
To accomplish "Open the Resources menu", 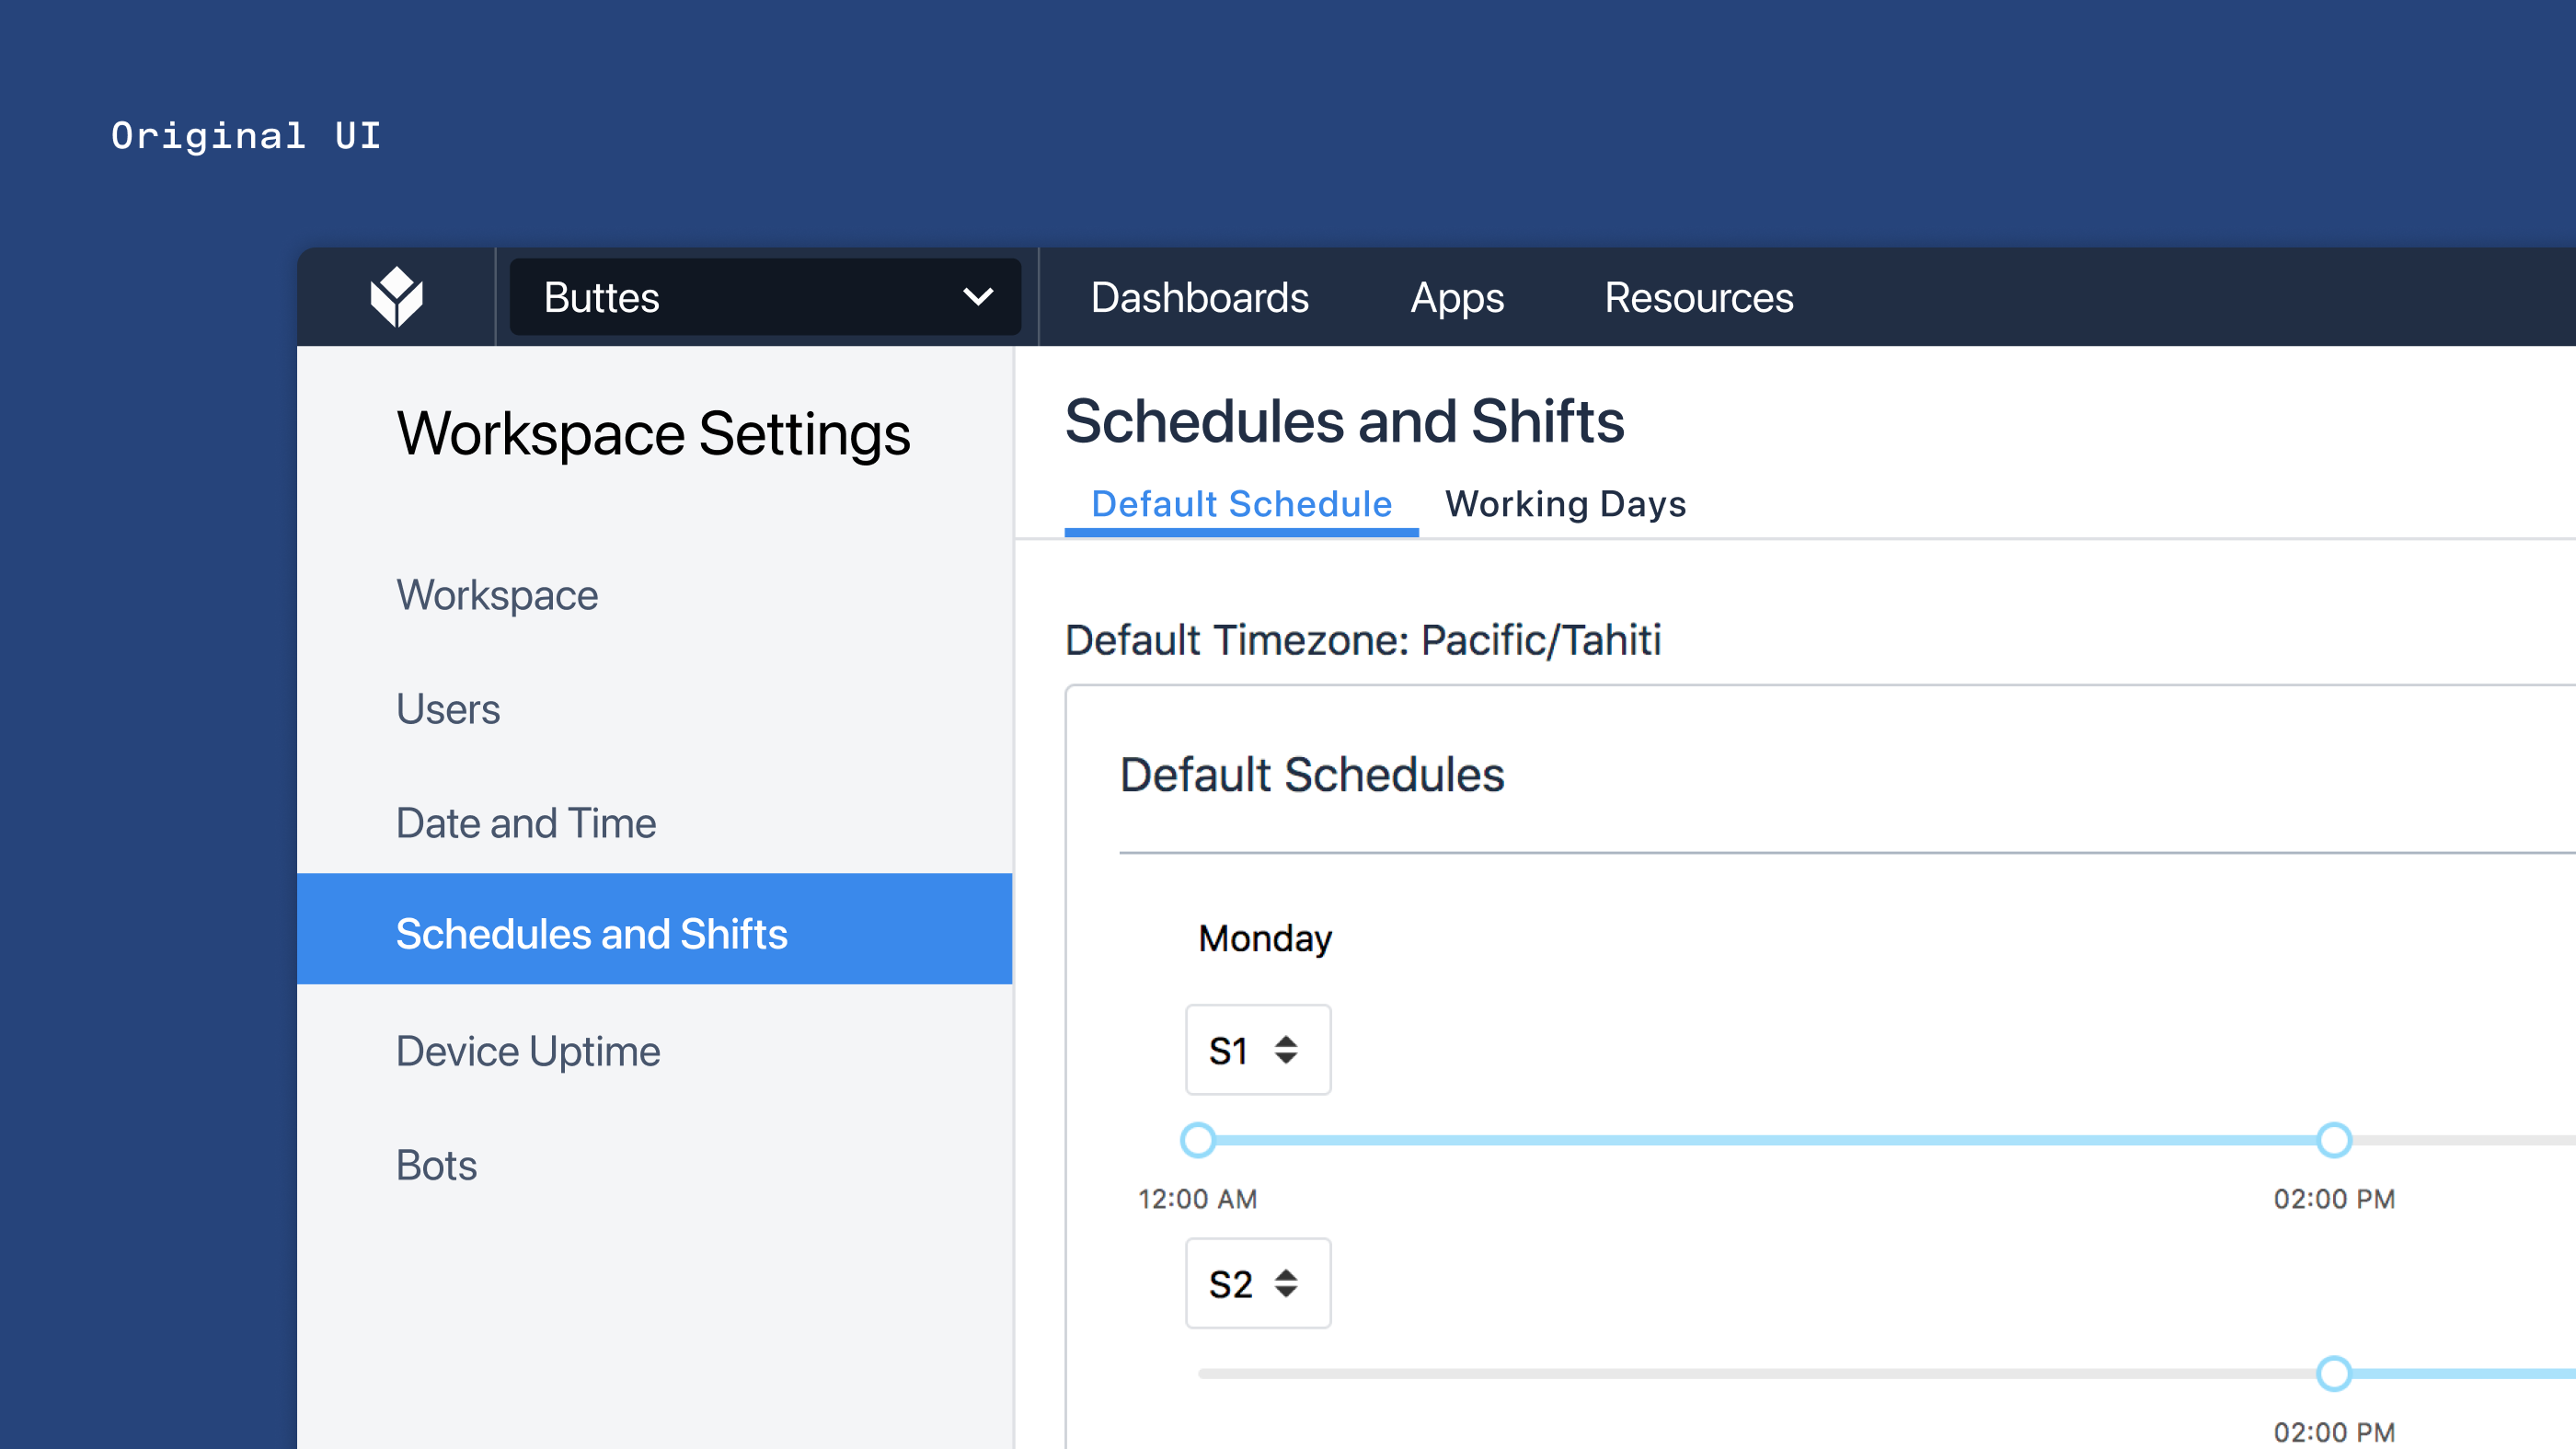I will click(x=1698, y=297).
